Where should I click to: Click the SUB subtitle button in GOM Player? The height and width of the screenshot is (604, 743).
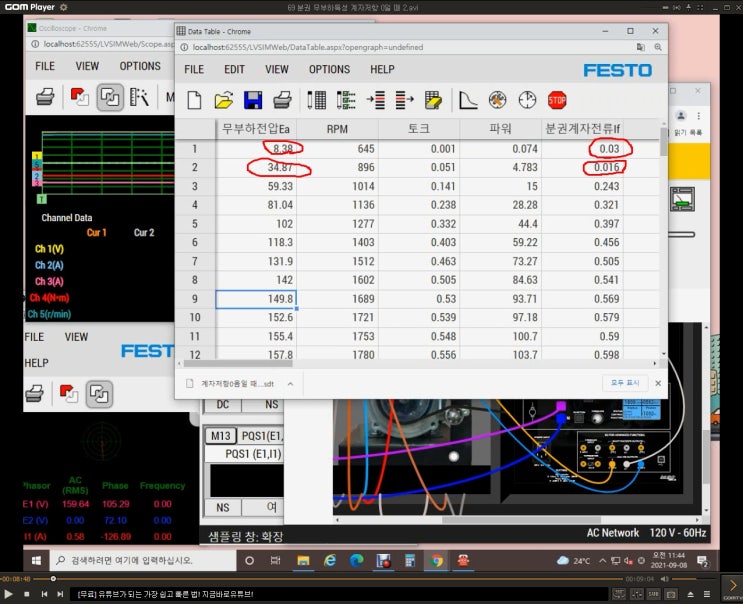[653, 594]
